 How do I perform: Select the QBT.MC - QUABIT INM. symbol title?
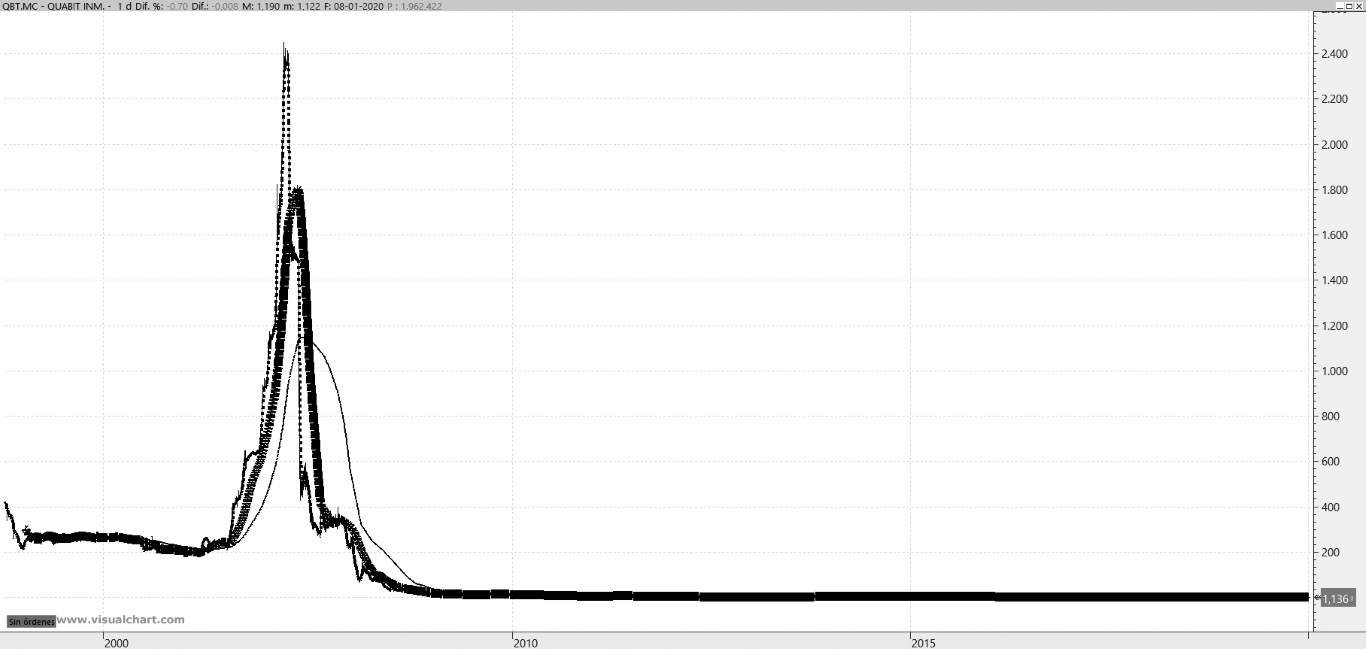pyautogui.click(x=55, y=6)
